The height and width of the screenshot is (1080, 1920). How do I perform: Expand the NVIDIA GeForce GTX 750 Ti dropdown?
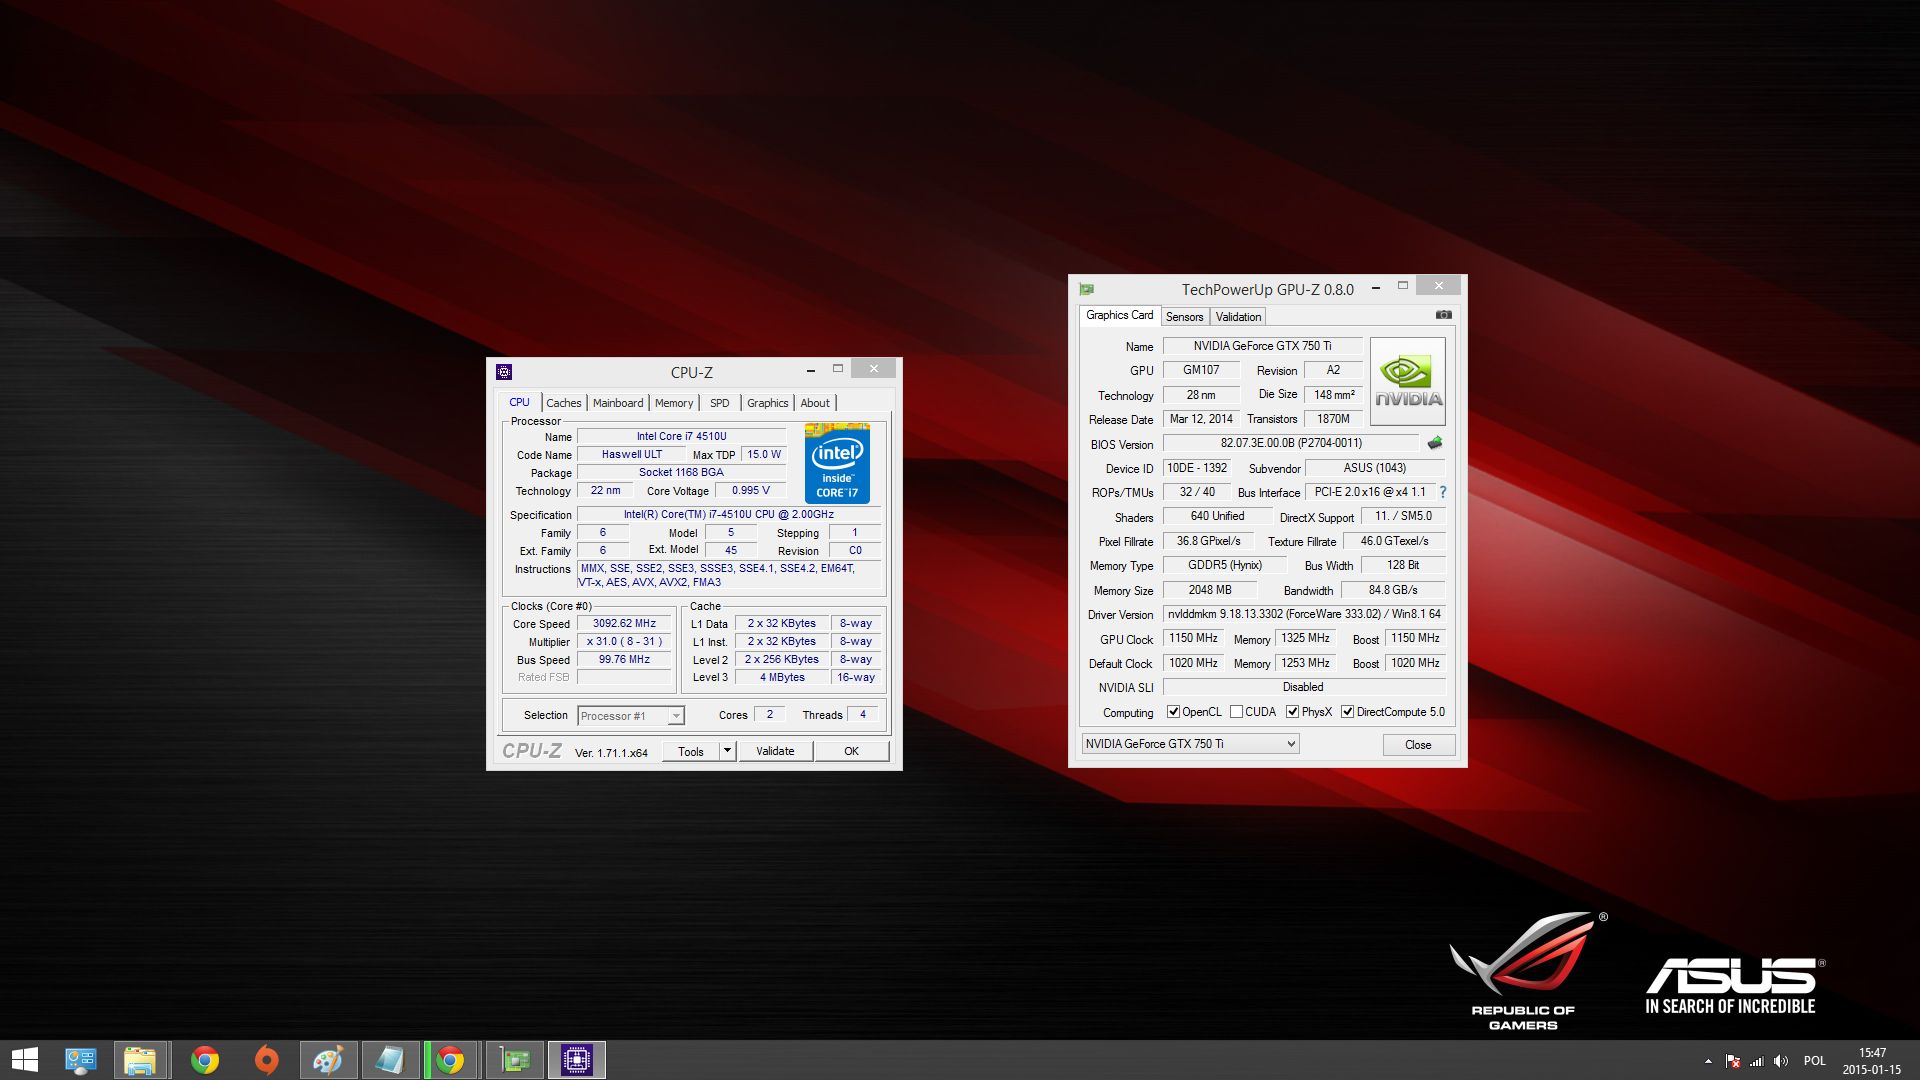tap(1290, 744)
